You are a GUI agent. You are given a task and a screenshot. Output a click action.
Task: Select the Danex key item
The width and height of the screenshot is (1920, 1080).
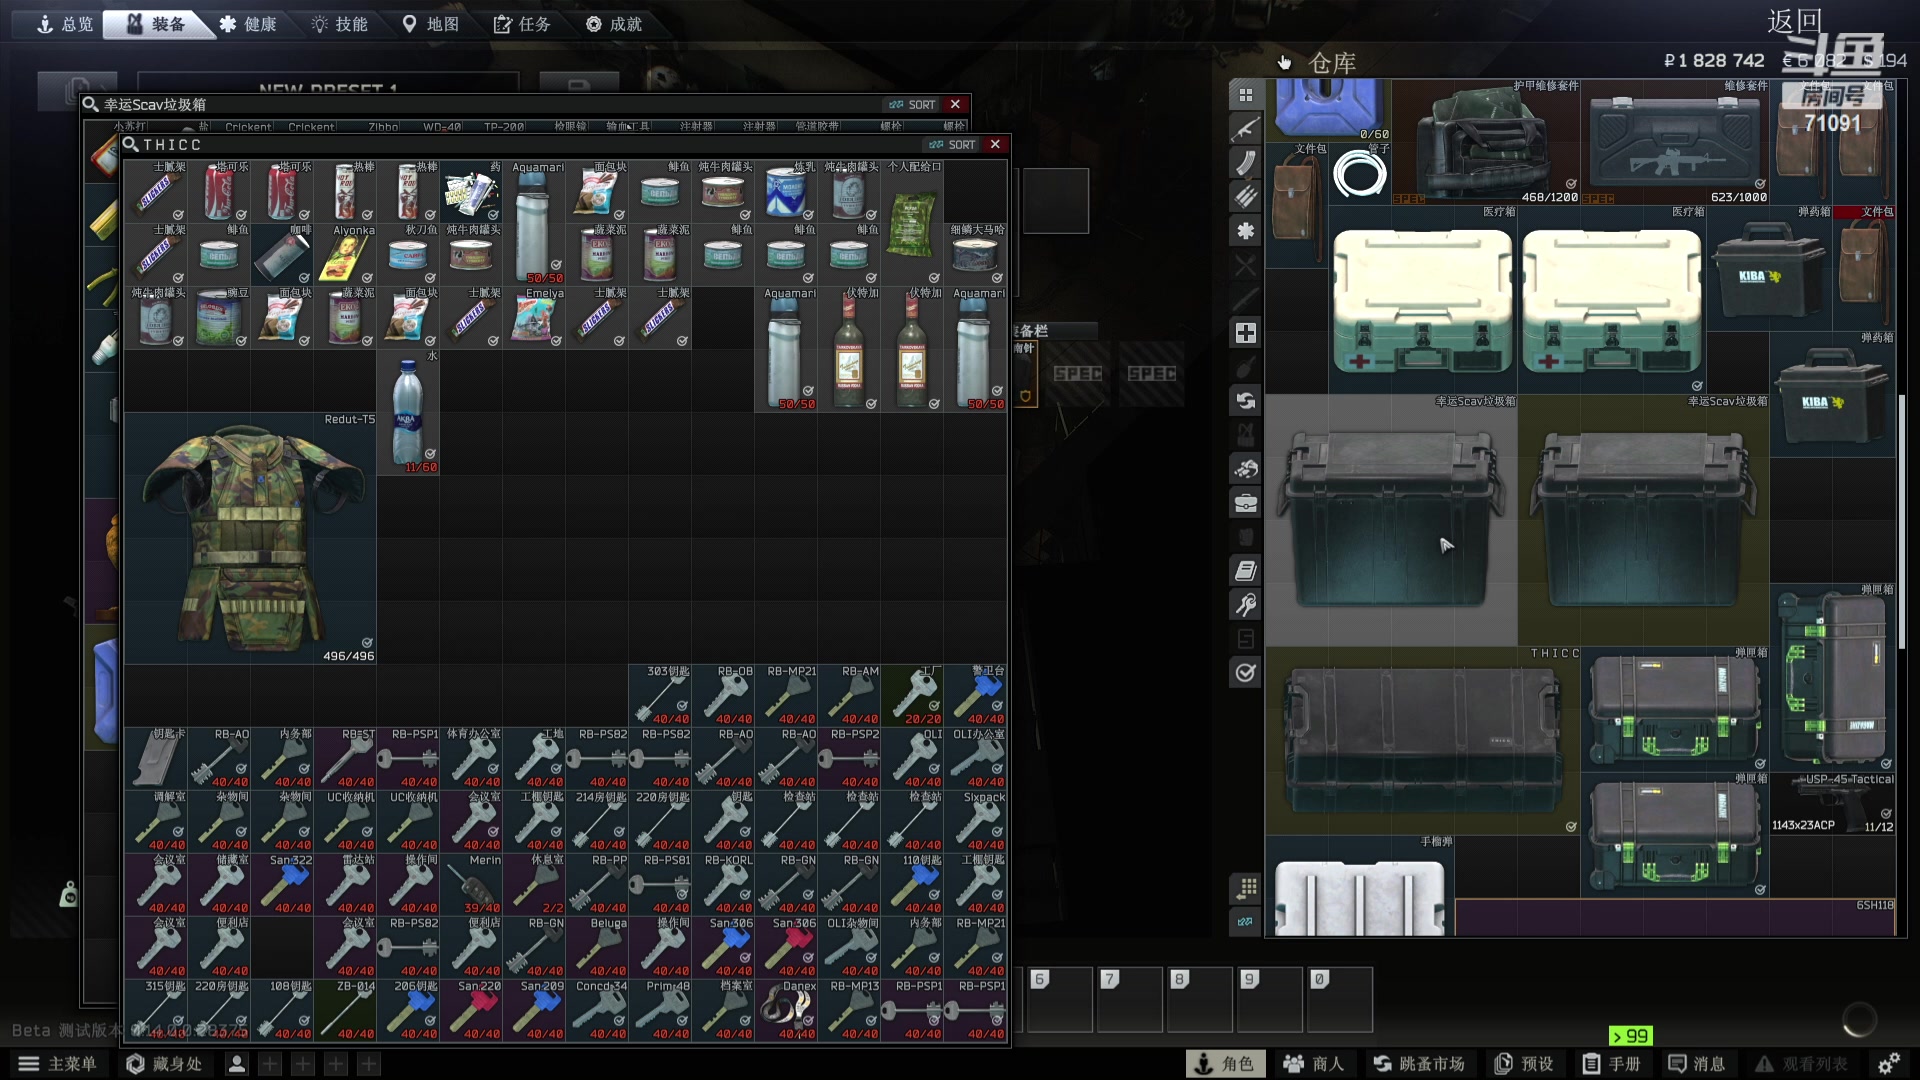tap(786, 1011)
